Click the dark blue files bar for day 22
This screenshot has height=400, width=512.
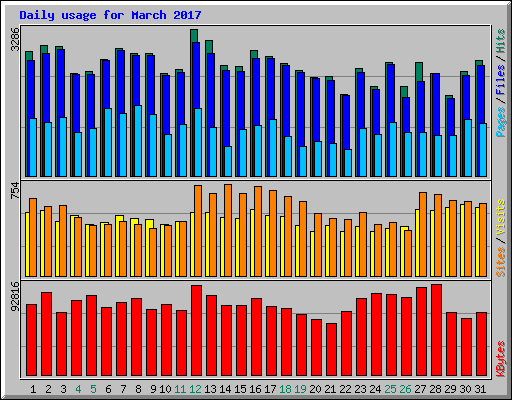(346, 122)
